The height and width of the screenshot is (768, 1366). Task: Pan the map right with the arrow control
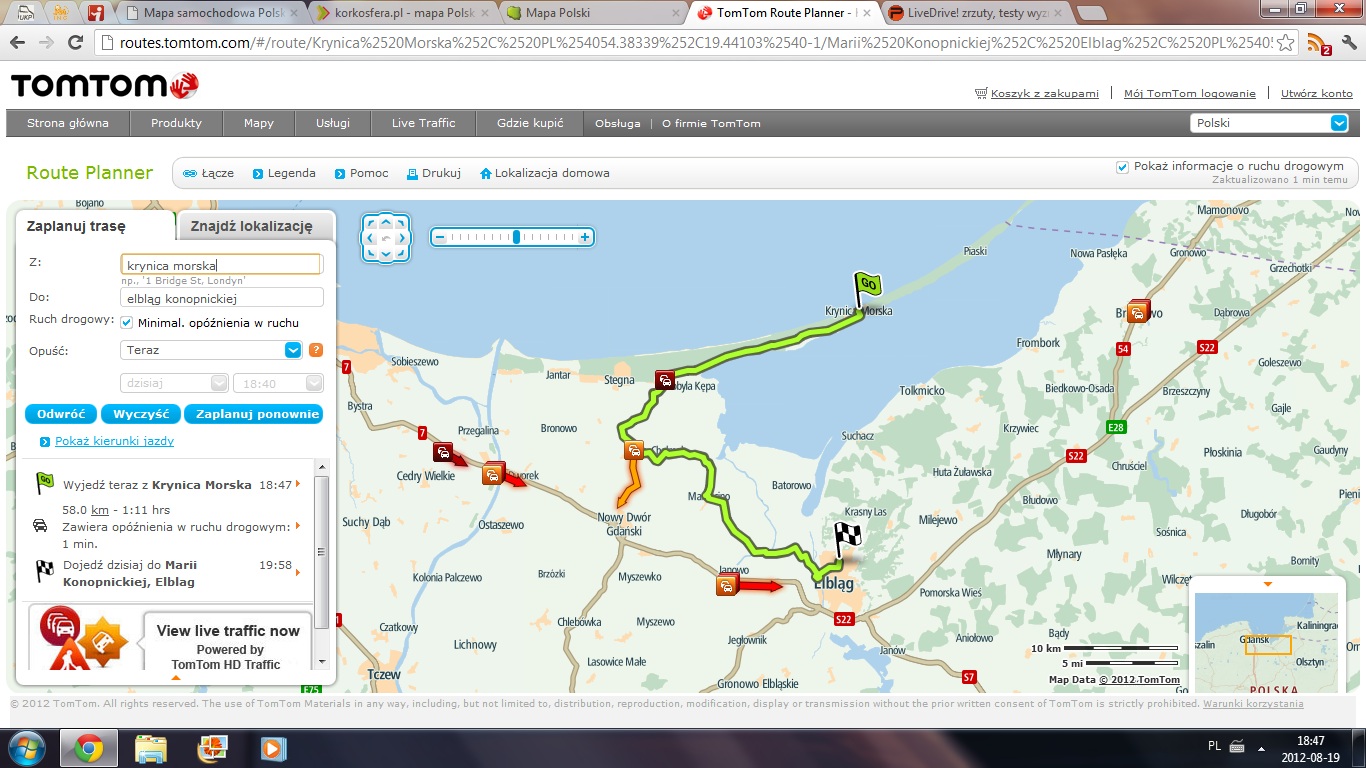pyautogui.click(x=402, y=238)
